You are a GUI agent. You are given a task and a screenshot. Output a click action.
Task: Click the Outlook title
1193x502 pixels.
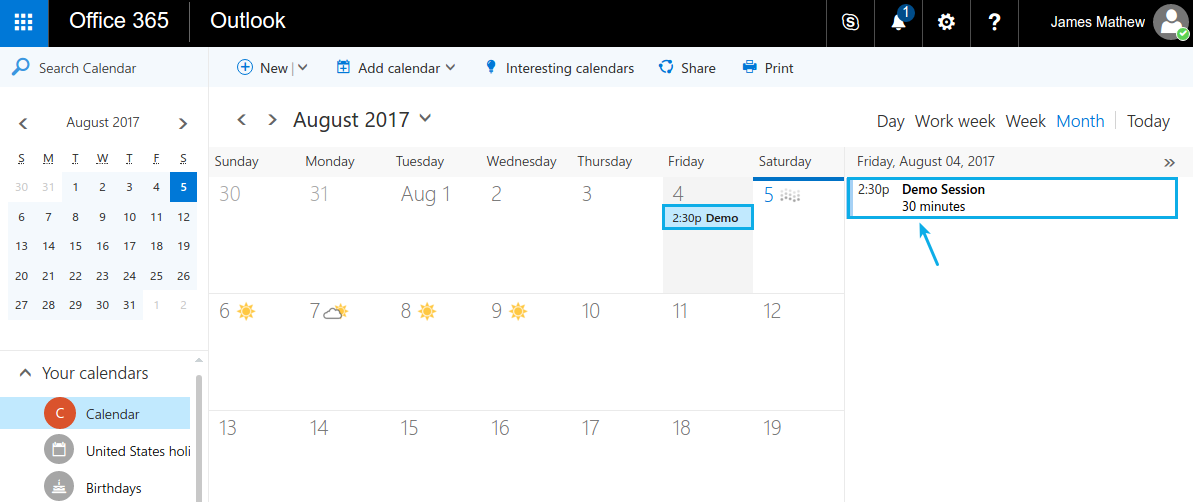click(248, 21)
